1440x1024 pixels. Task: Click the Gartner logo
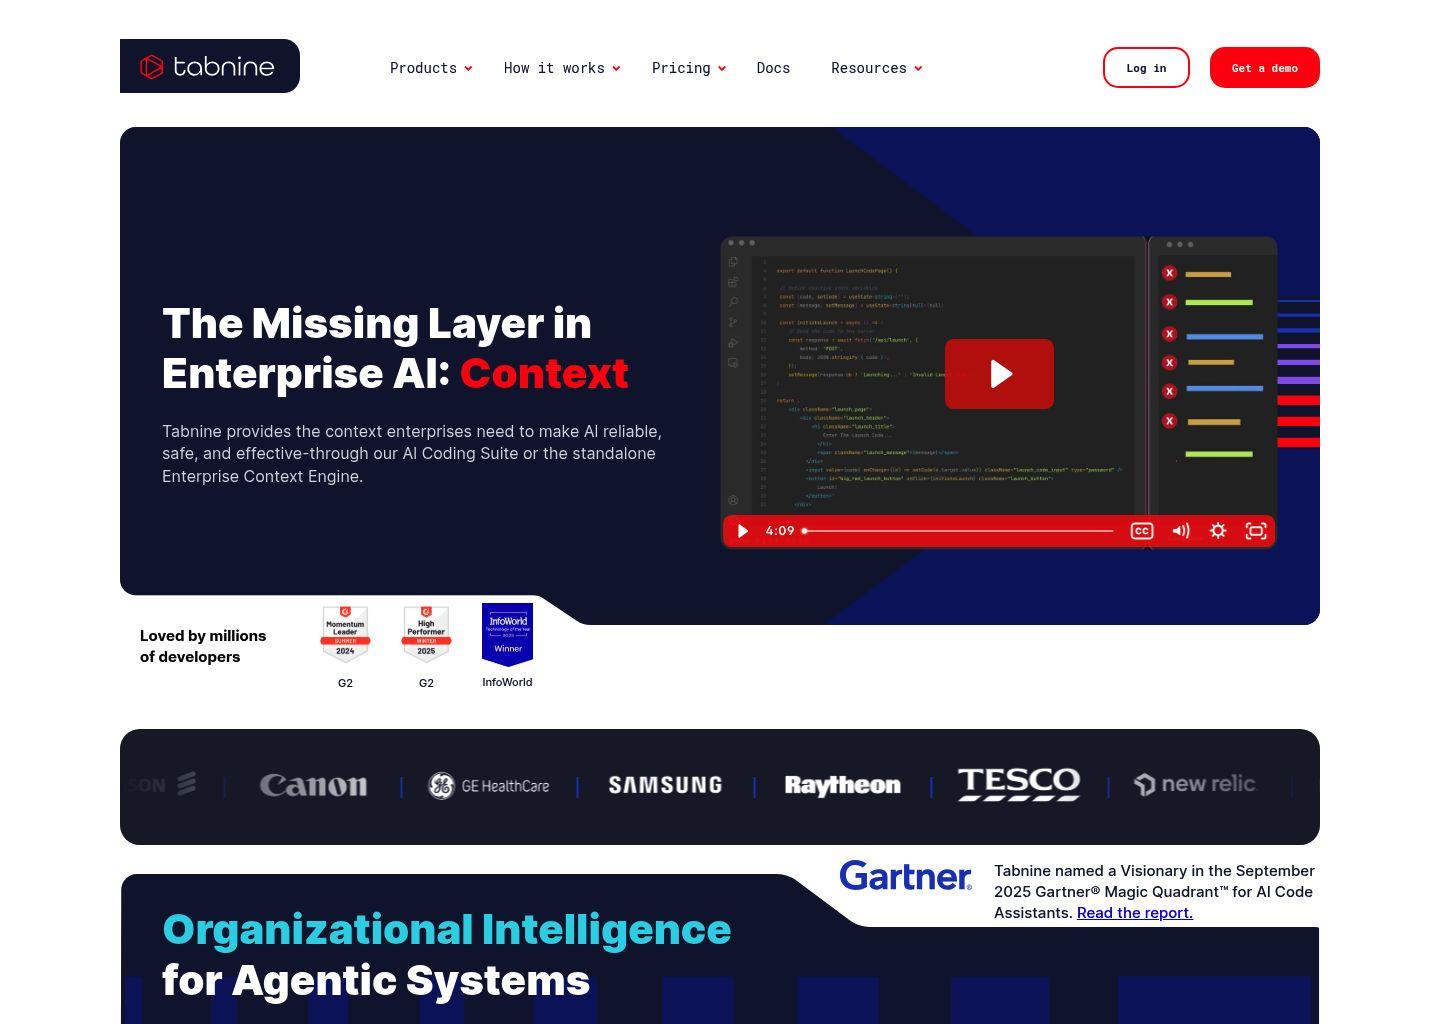click(x=905, y=876)
